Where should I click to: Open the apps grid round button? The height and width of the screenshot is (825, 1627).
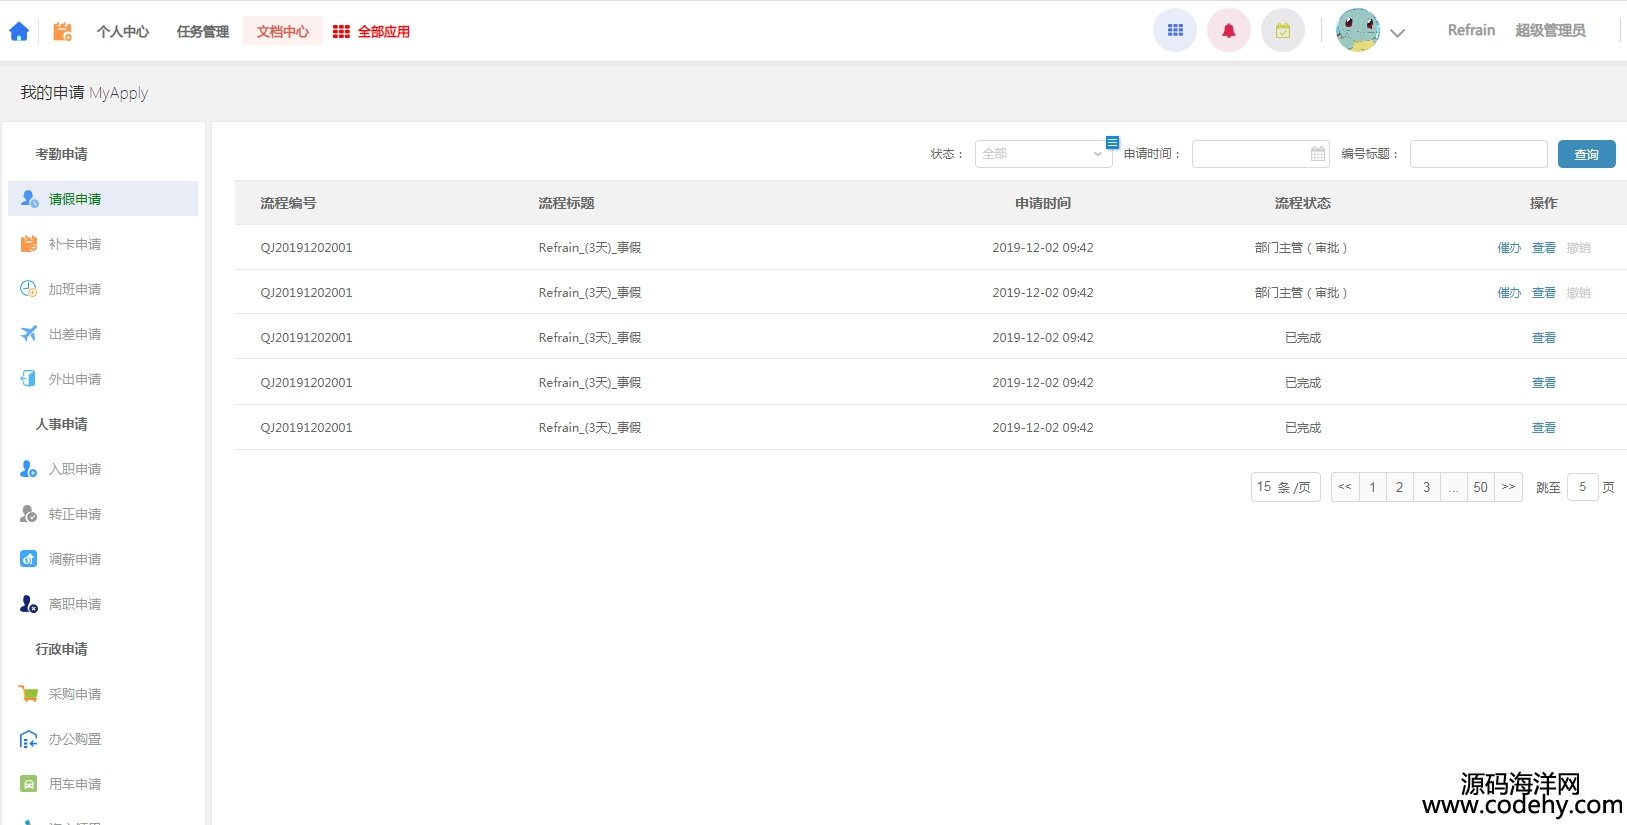click(1175, 30)
